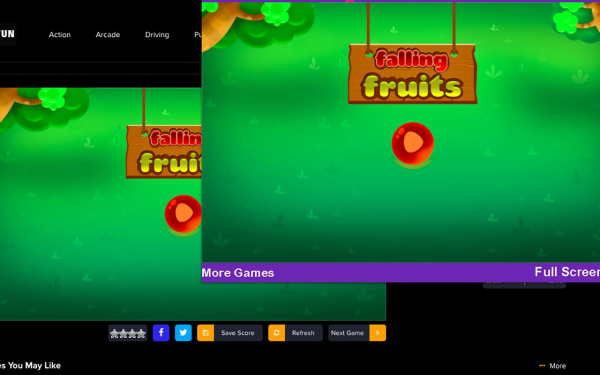
Task: Share via the Twitter bird icon
Action: tap(183, 333)
